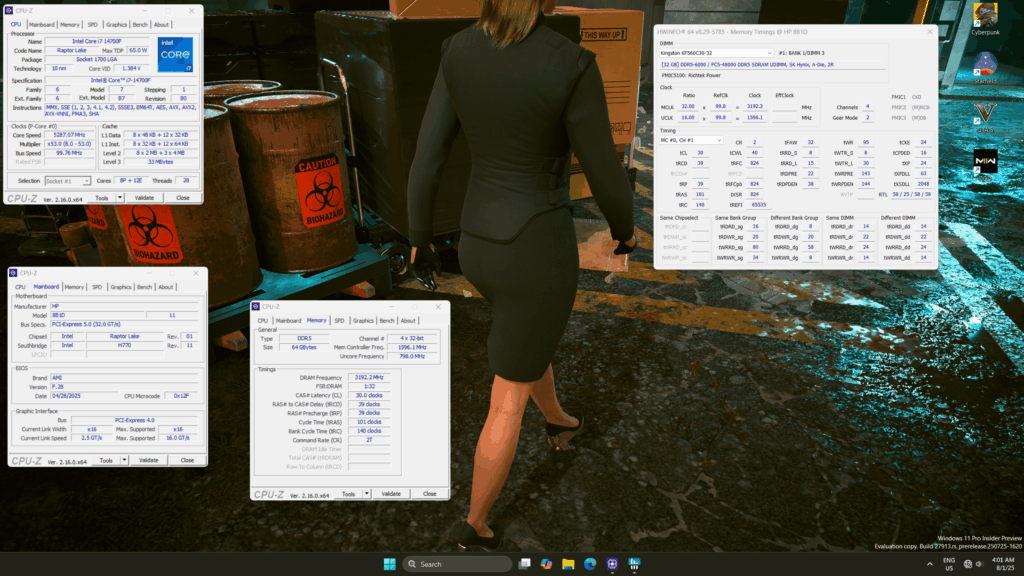Expand the Kingston KF560C30-32 DIMM dropdown
The width and height of the screenshot is (1024, 576).
716,53
